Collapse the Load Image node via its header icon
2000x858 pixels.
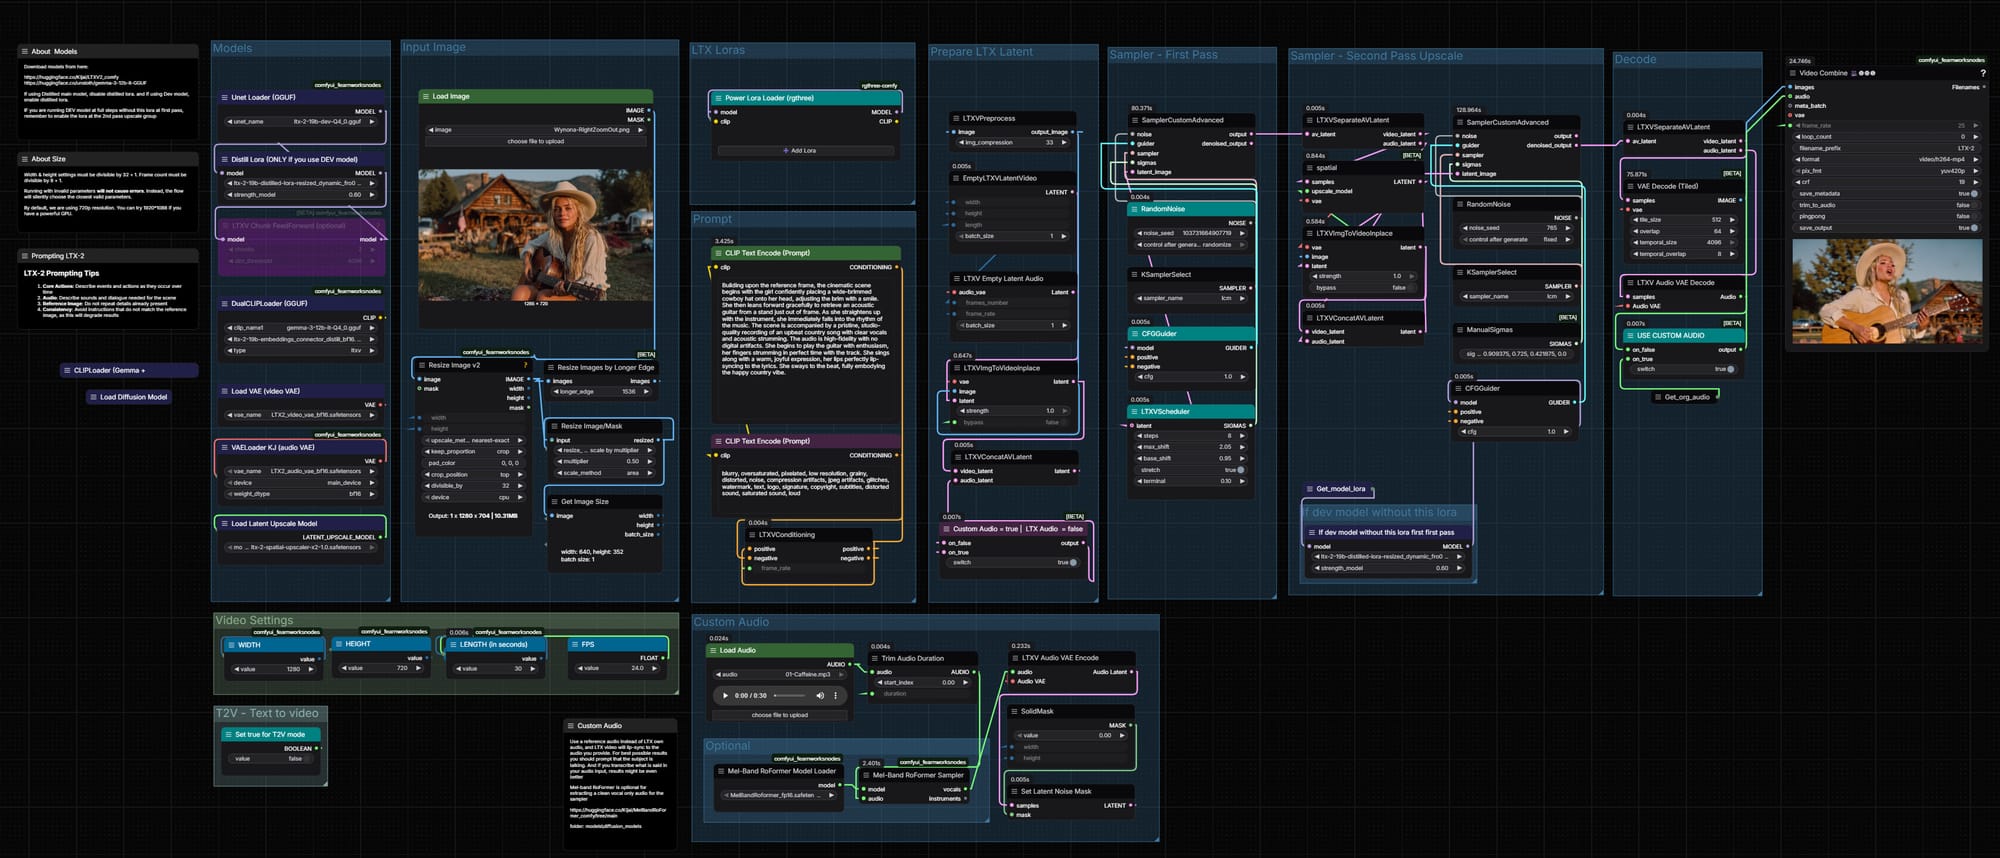click(425, 97)
